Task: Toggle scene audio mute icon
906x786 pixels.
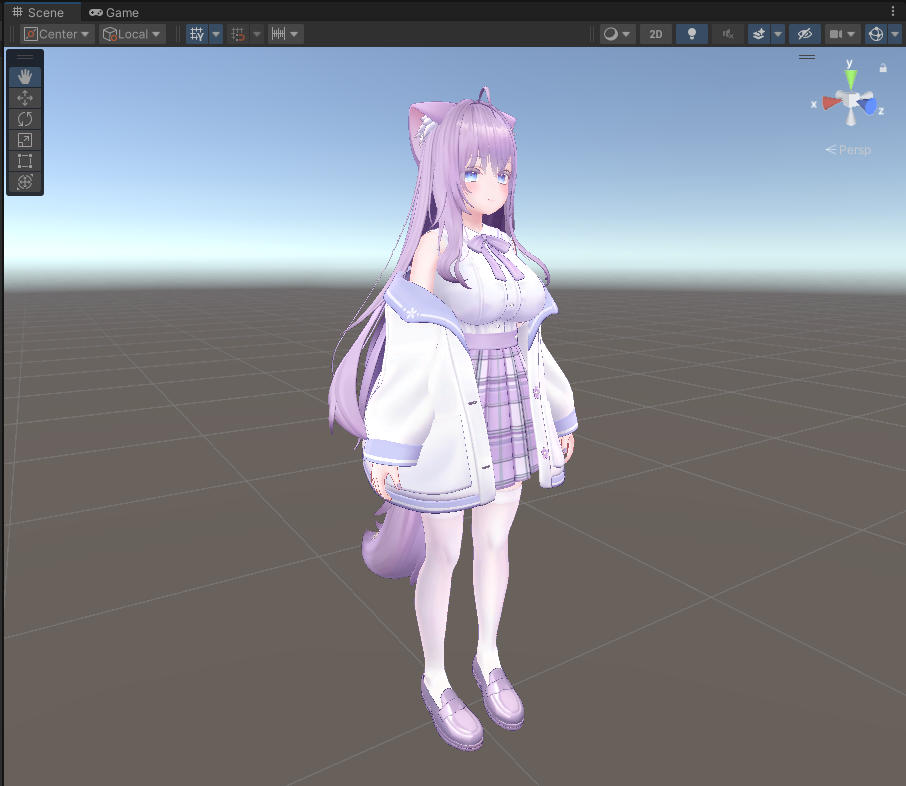Action: click(728, 34)
